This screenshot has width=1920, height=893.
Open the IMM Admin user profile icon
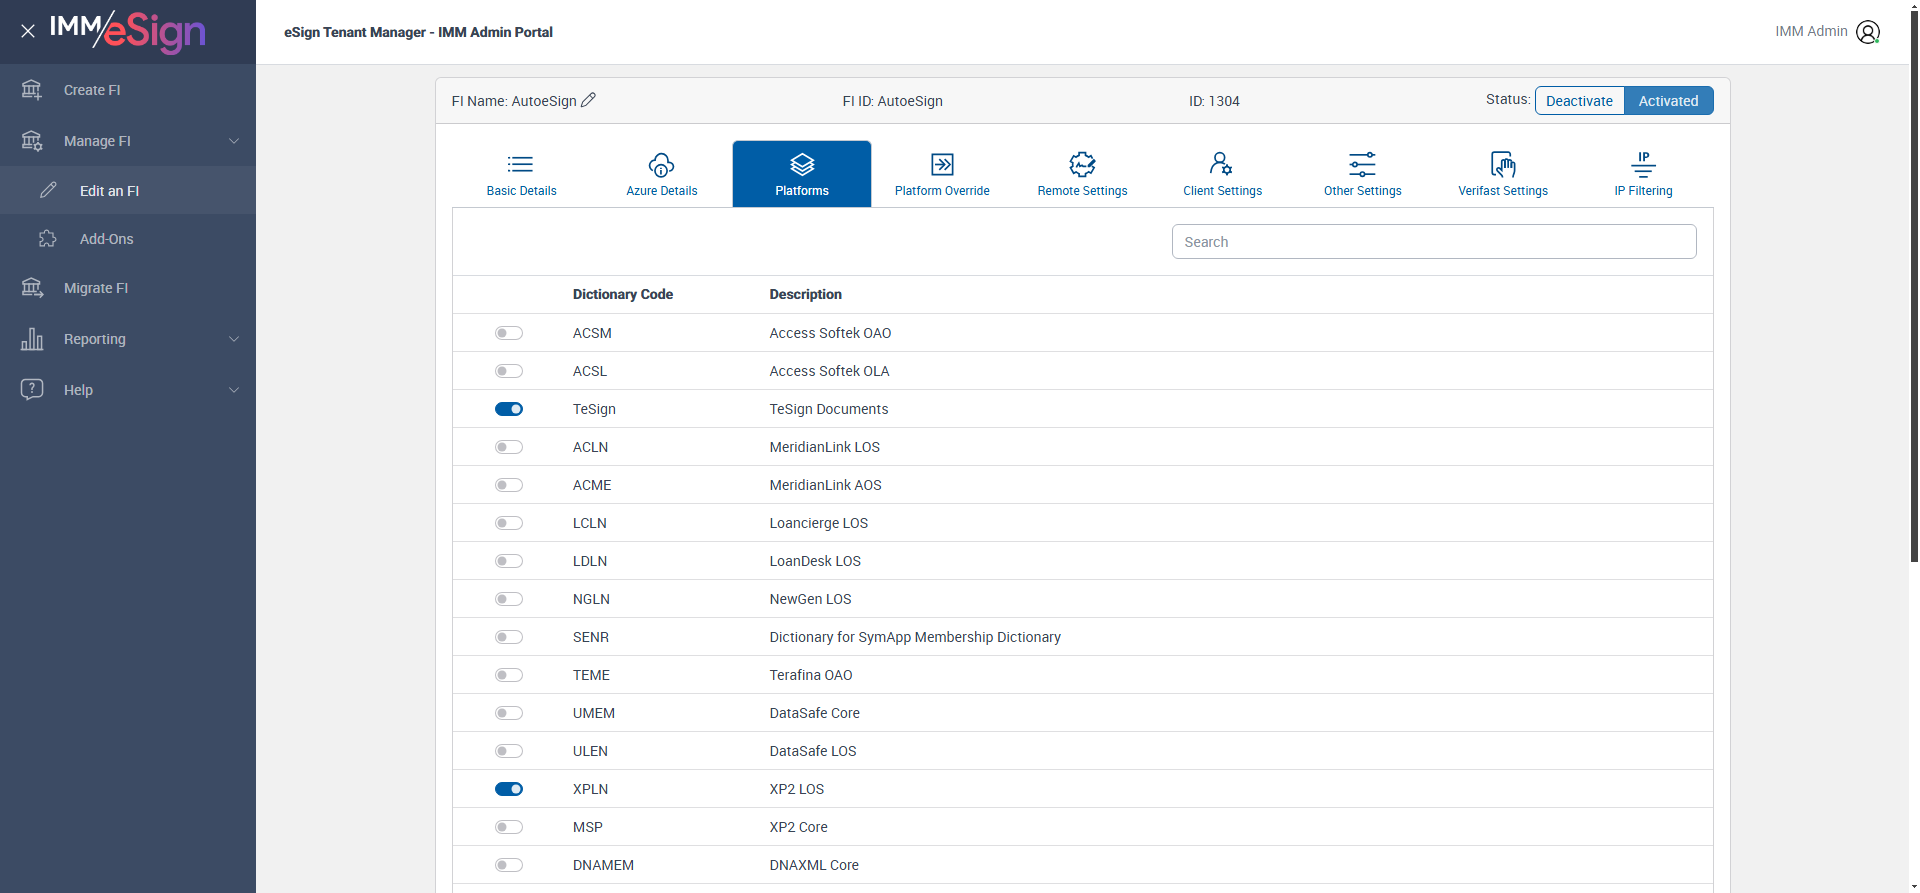tap(1867, 32)
